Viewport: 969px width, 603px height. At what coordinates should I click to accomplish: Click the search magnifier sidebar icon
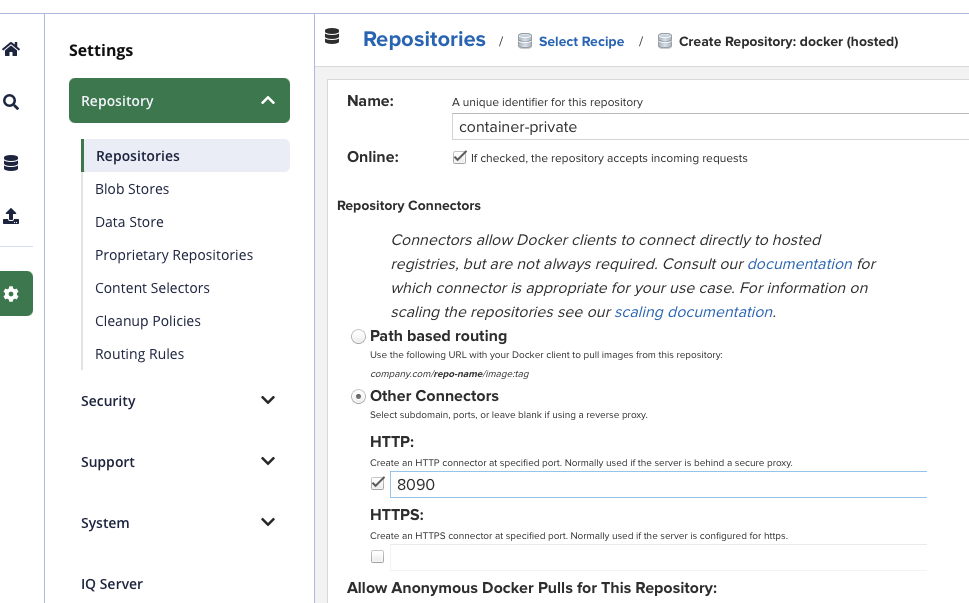coord(11,102)
